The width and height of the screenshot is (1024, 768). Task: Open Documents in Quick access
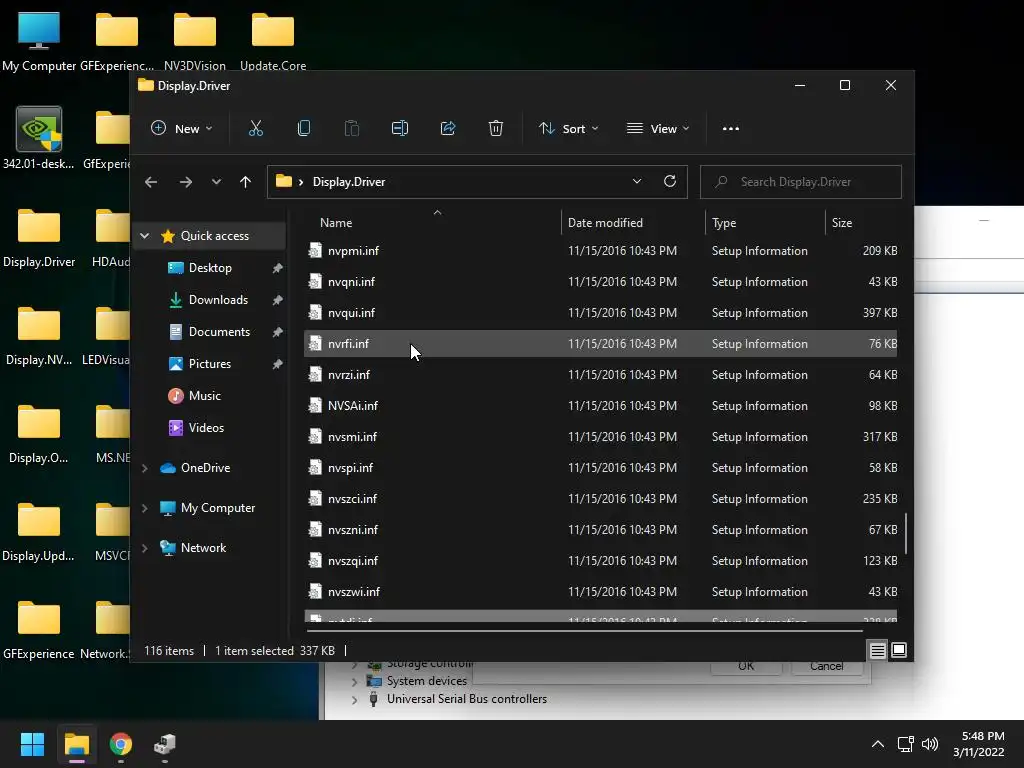click(219, 332)
